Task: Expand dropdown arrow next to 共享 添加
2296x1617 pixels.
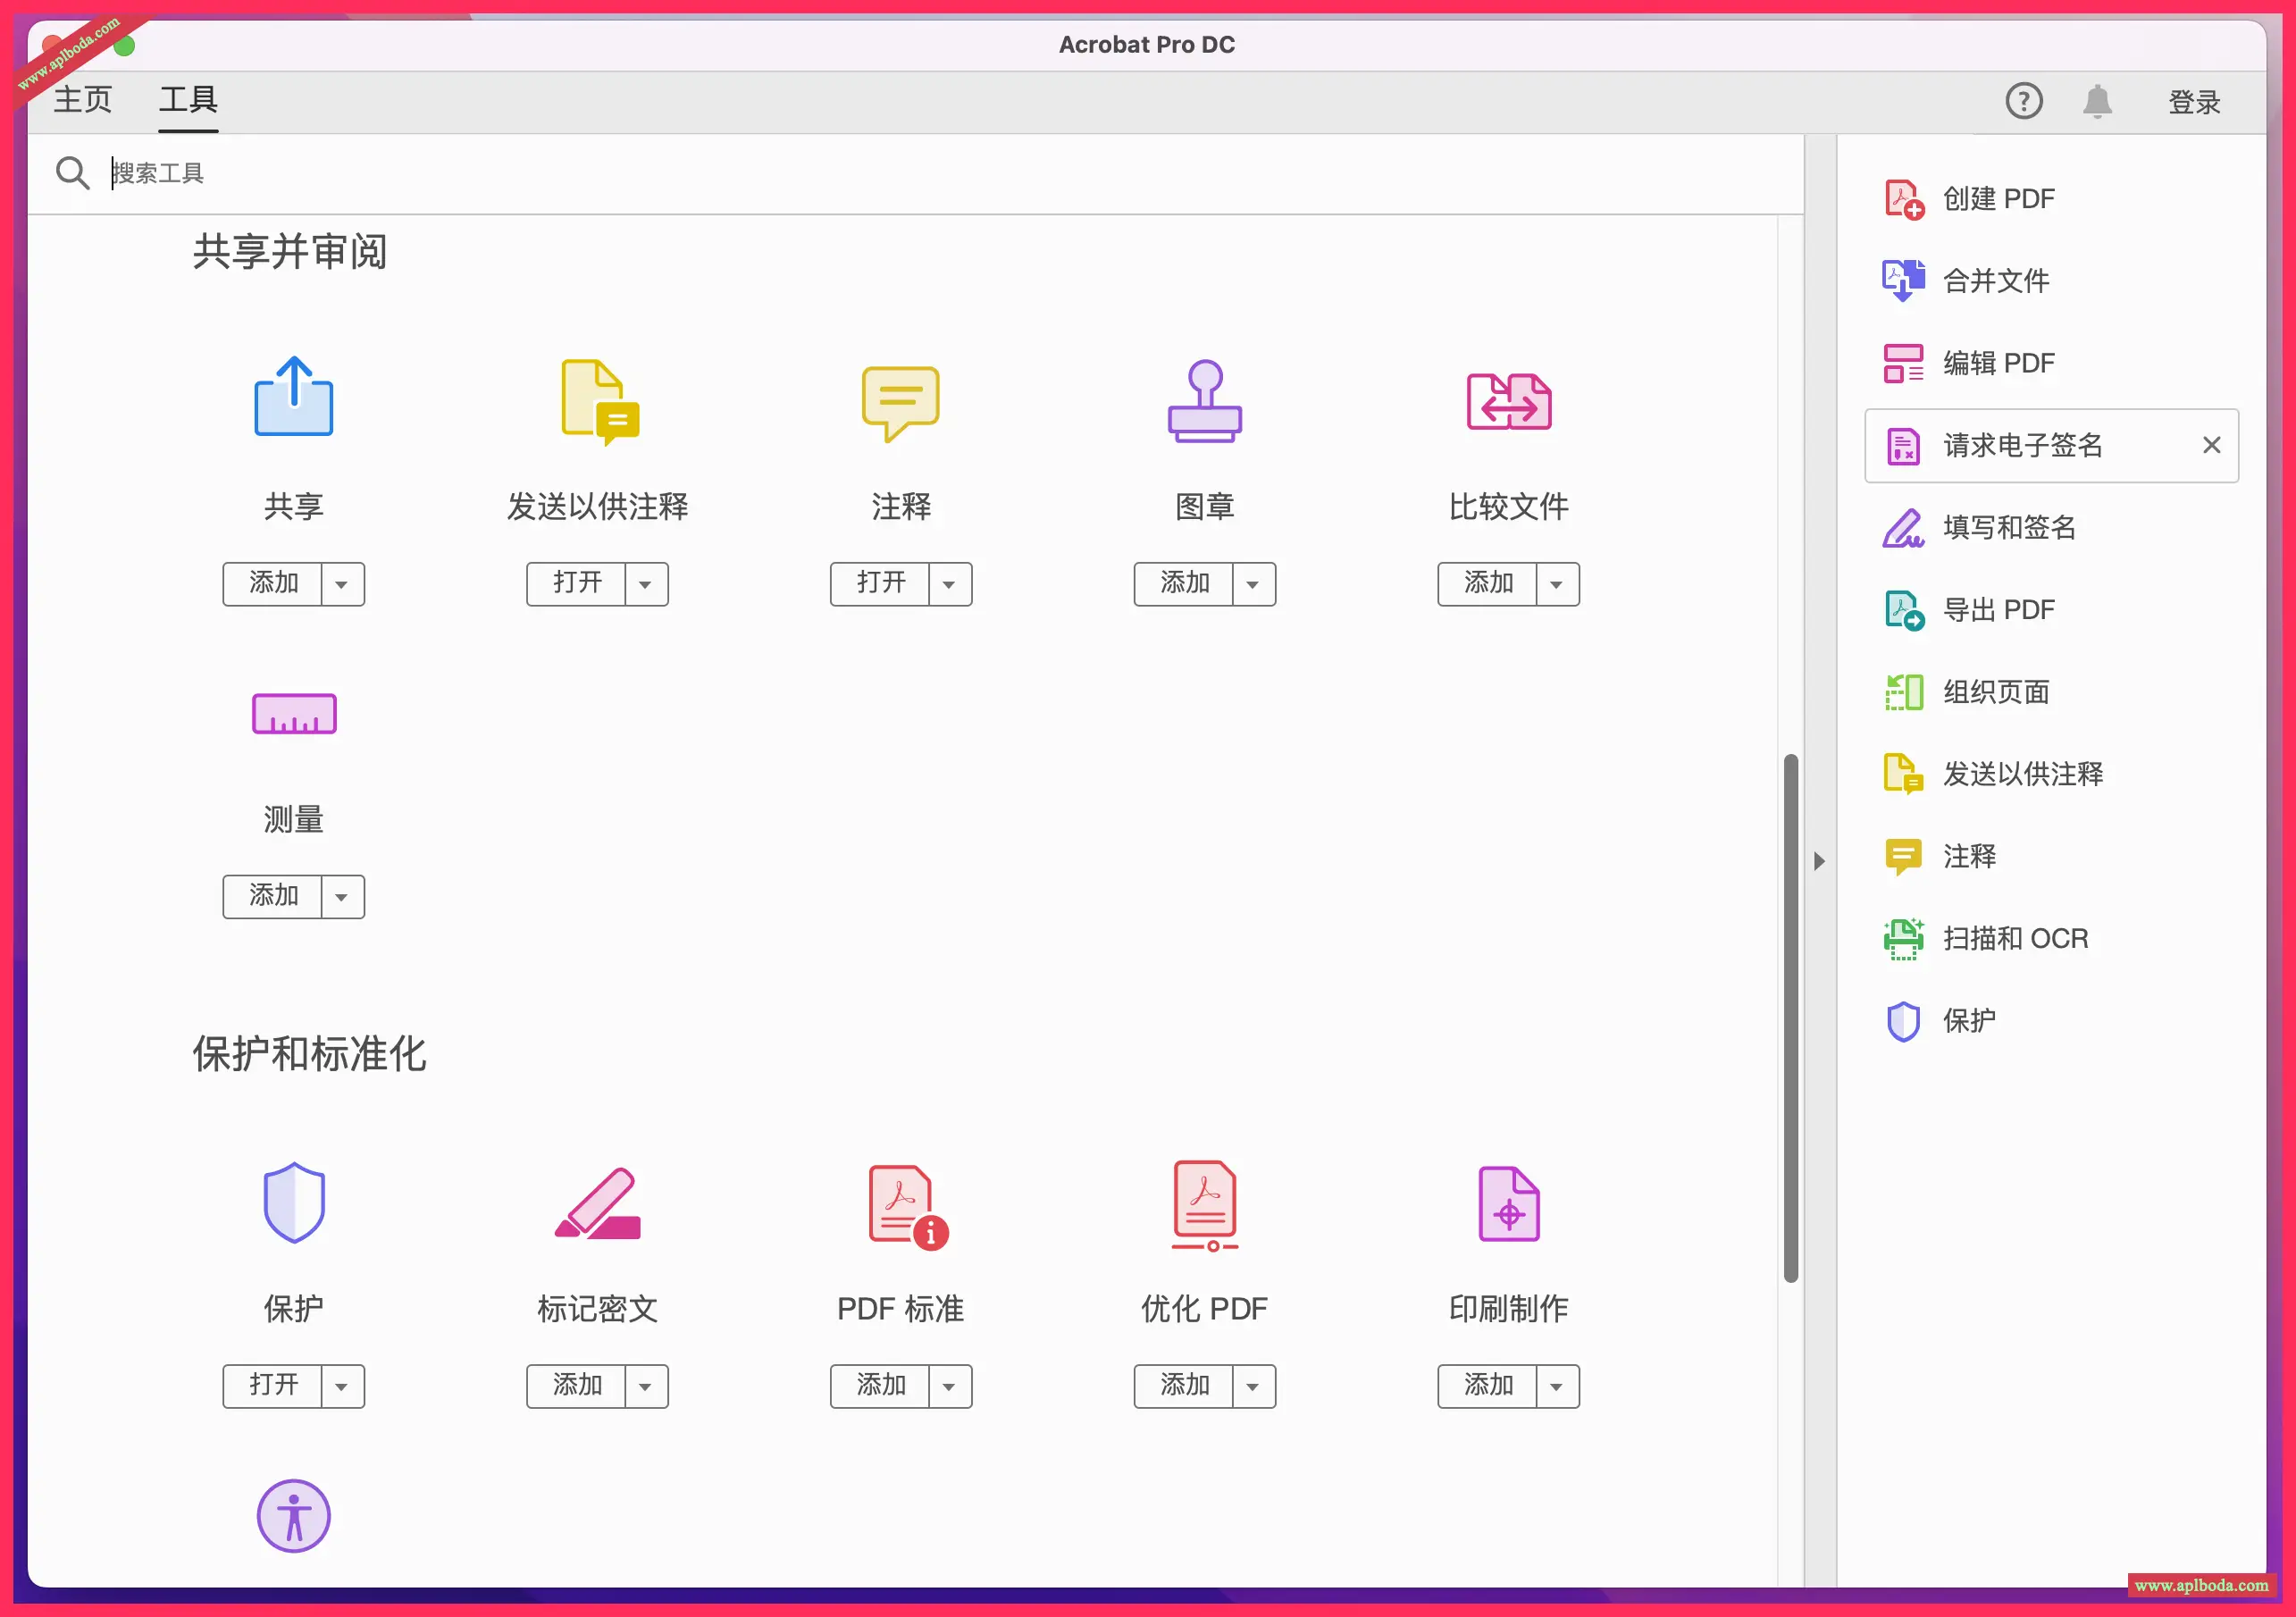Action: pyautogui.click(x=342, y=584)
